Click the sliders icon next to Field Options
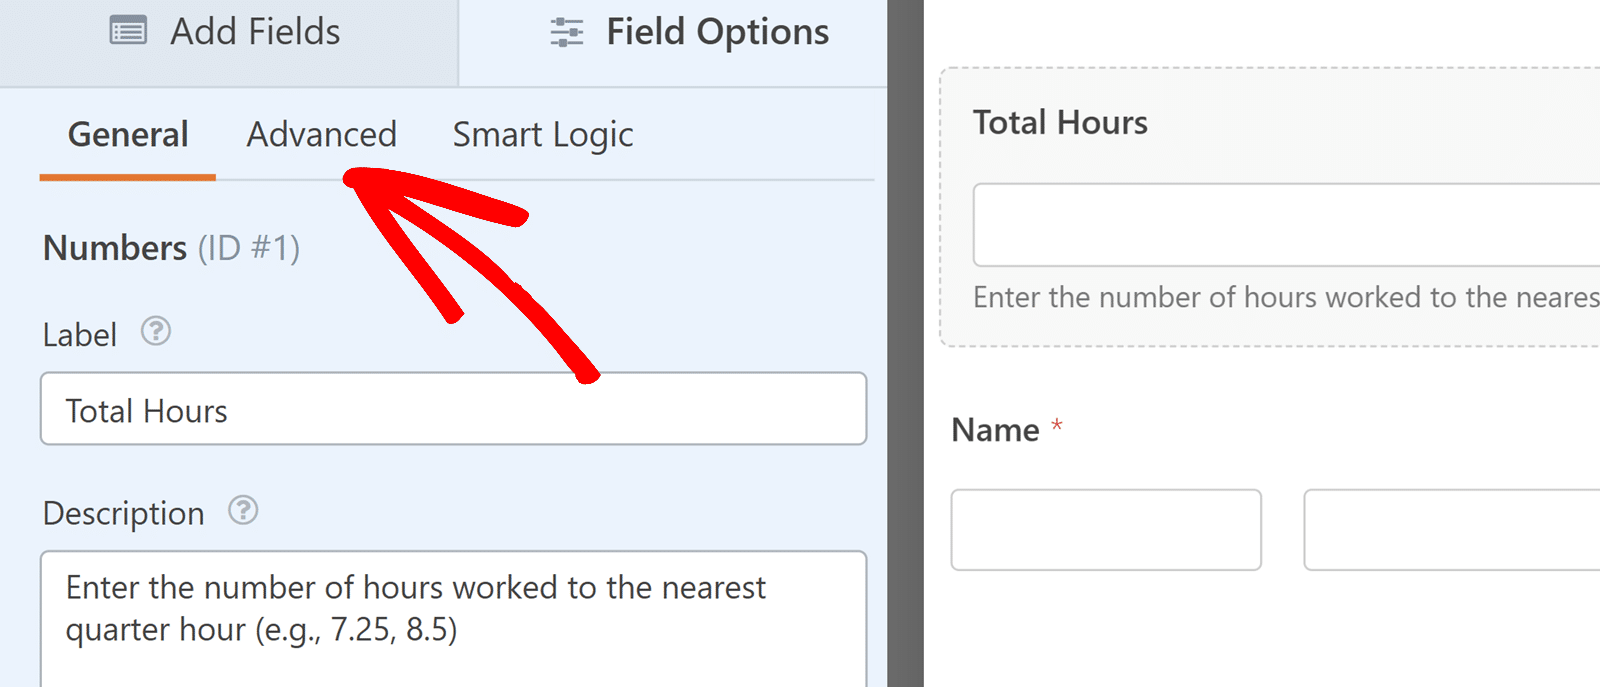This screenshot has width=1600, height=687. tap(566, 32)
